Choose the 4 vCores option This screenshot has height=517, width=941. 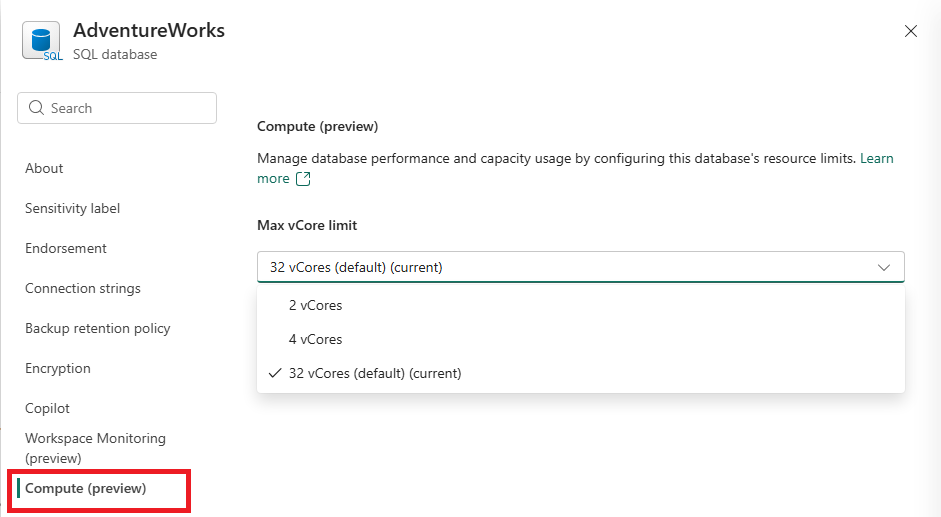(580, 339)
